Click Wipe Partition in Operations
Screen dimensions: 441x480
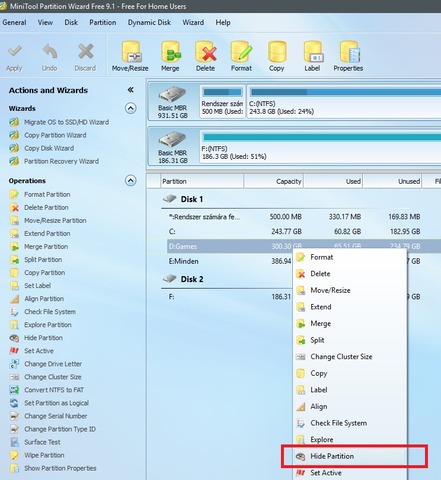(x=44, y=455)
